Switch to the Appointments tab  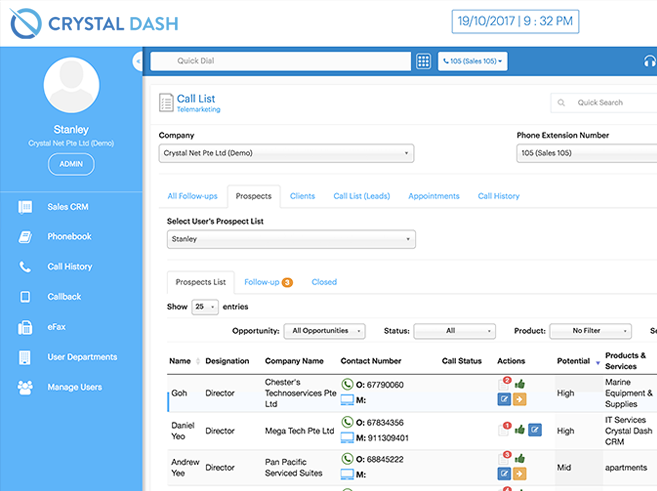(433, 196)
